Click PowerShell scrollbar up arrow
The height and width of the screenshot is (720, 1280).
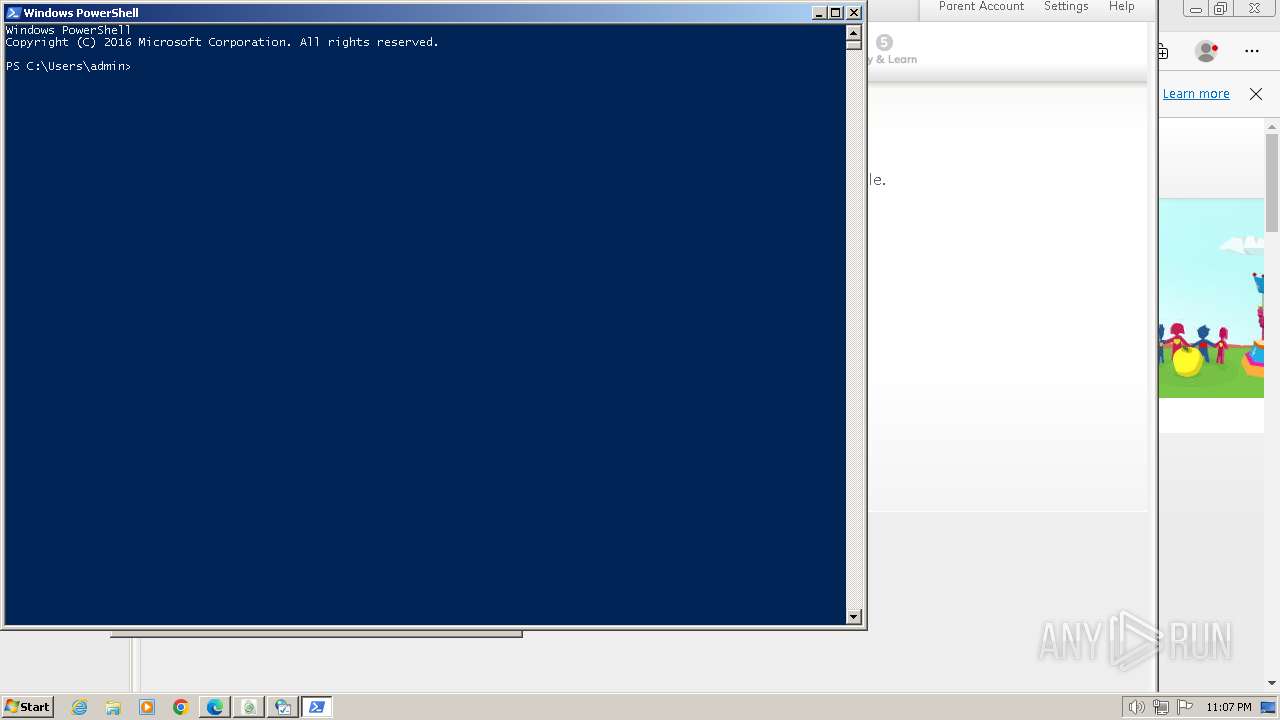click(x=854, y=32)
